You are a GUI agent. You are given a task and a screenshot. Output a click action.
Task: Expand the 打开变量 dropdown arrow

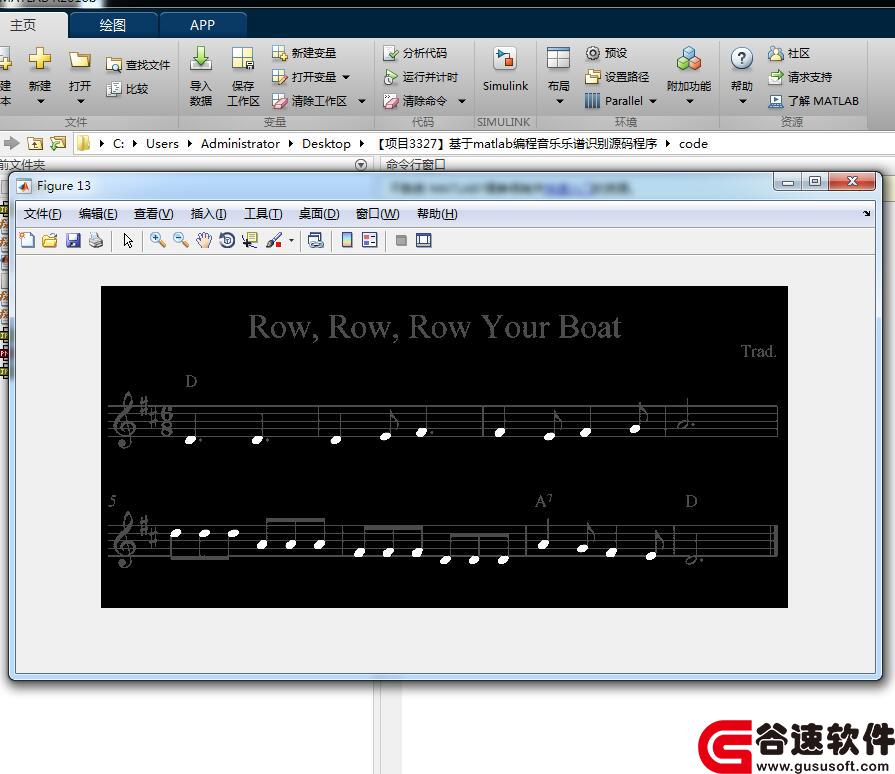click(x=346, y=77)
